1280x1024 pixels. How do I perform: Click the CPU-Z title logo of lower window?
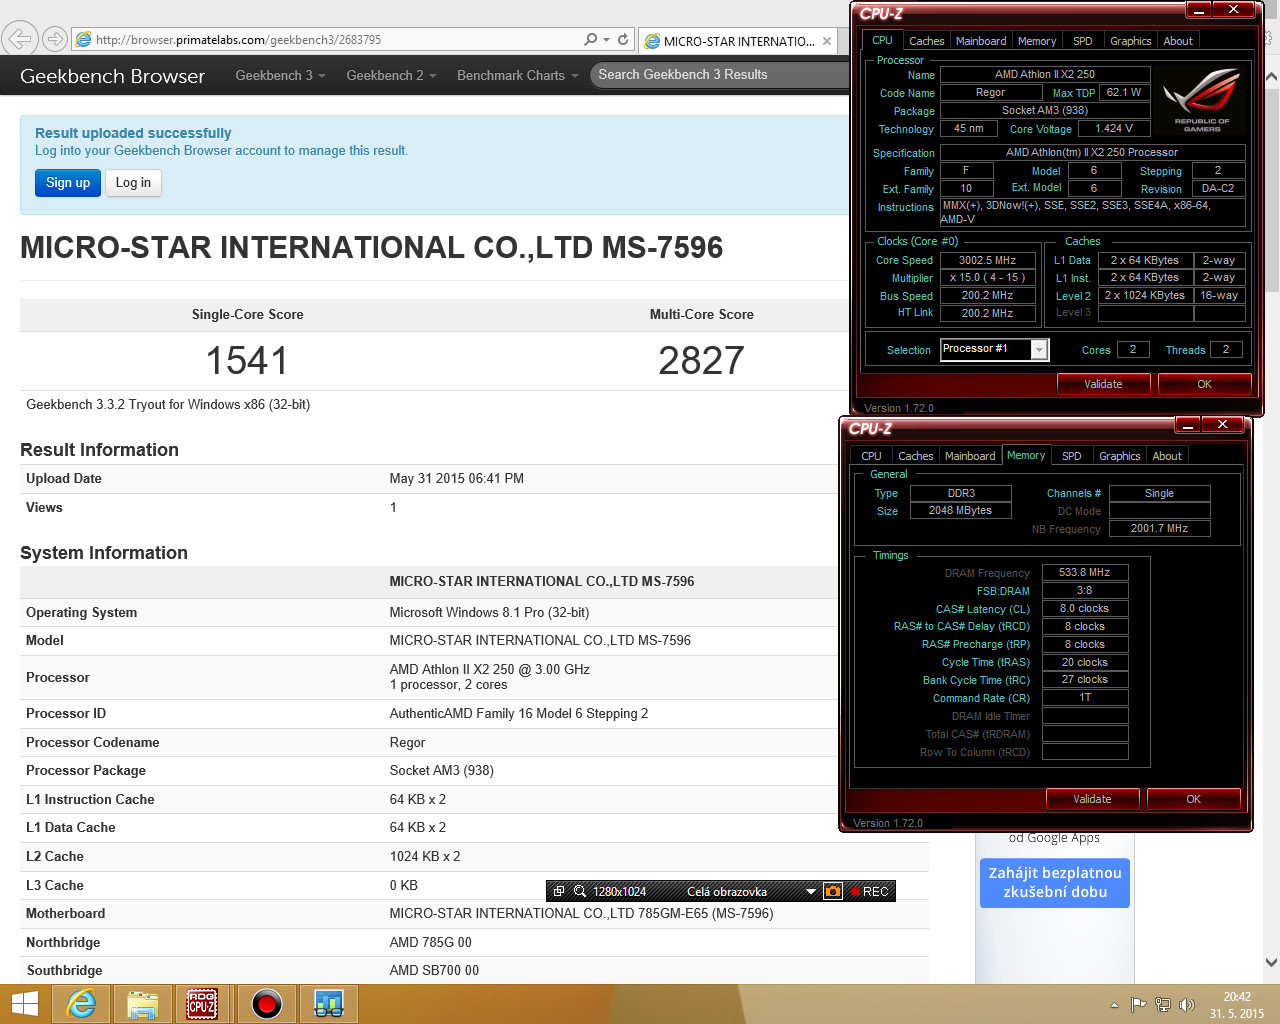click(x=870, y=429)
